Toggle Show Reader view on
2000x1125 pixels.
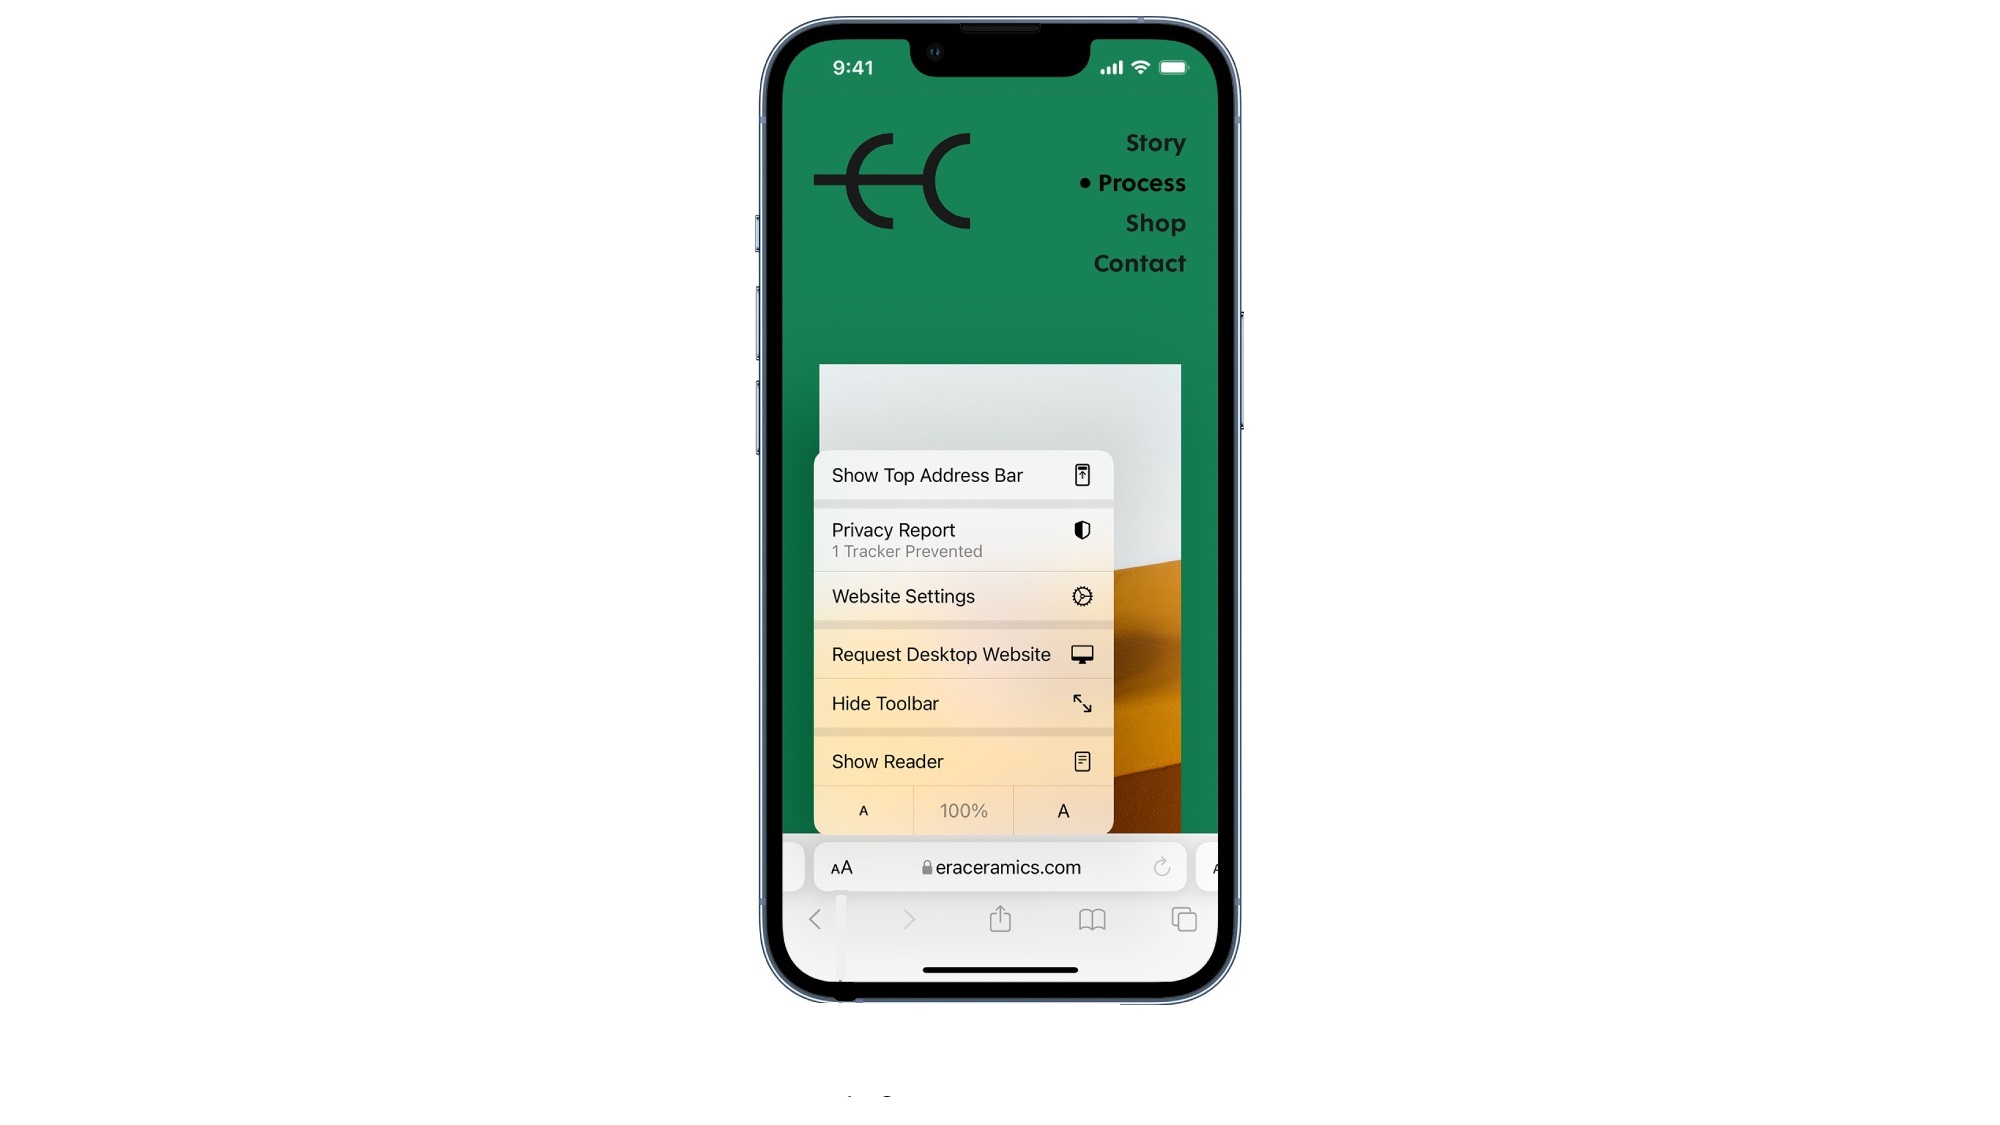point(962,761)
